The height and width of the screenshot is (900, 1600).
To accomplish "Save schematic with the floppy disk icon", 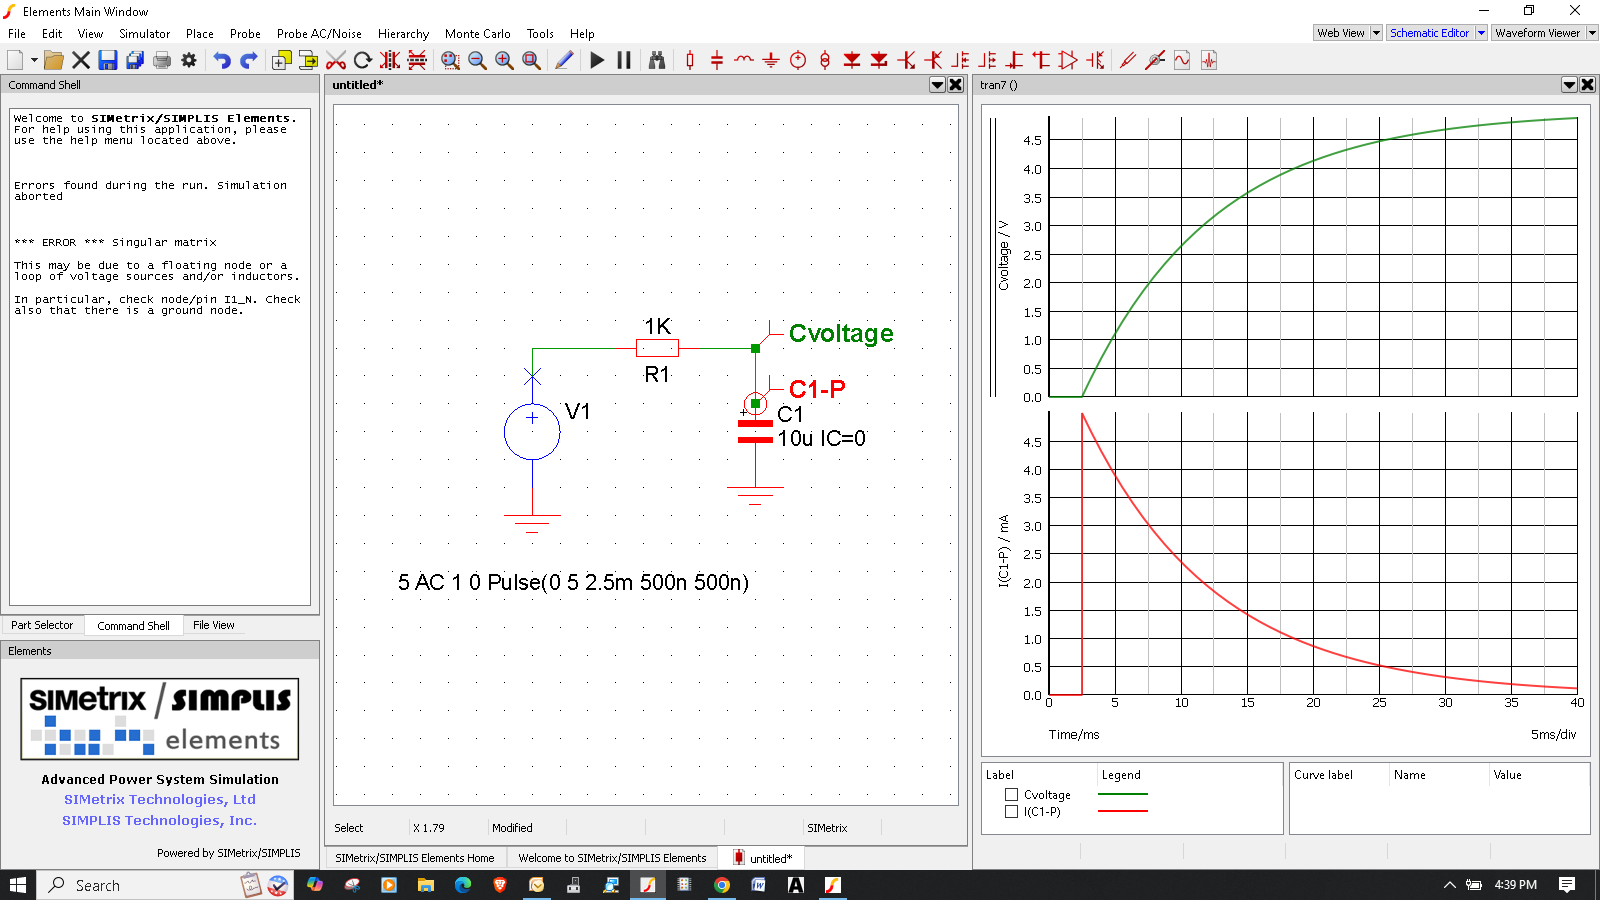I will [x=108, y=60].
